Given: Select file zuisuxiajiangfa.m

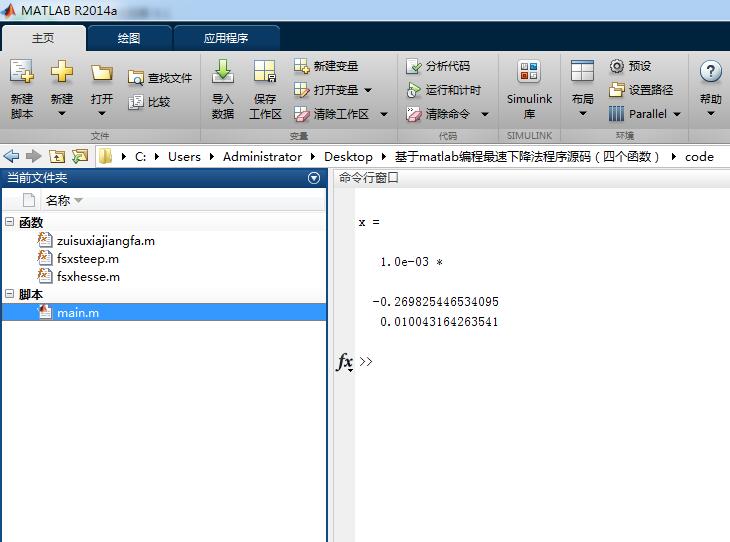Looking at the screenshot, I should point(106,241).
